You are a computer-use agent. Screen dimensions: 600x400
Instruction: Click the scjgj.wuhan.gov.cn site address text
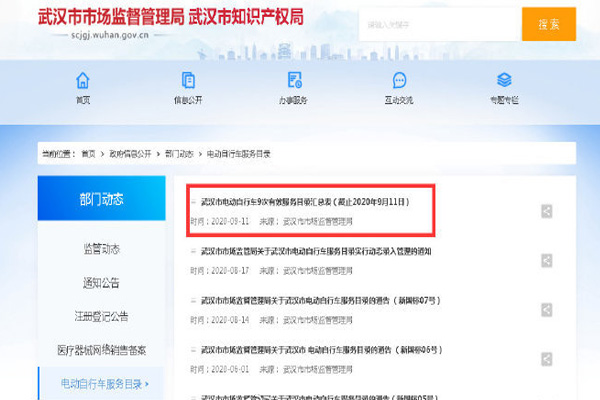point(110,35)
